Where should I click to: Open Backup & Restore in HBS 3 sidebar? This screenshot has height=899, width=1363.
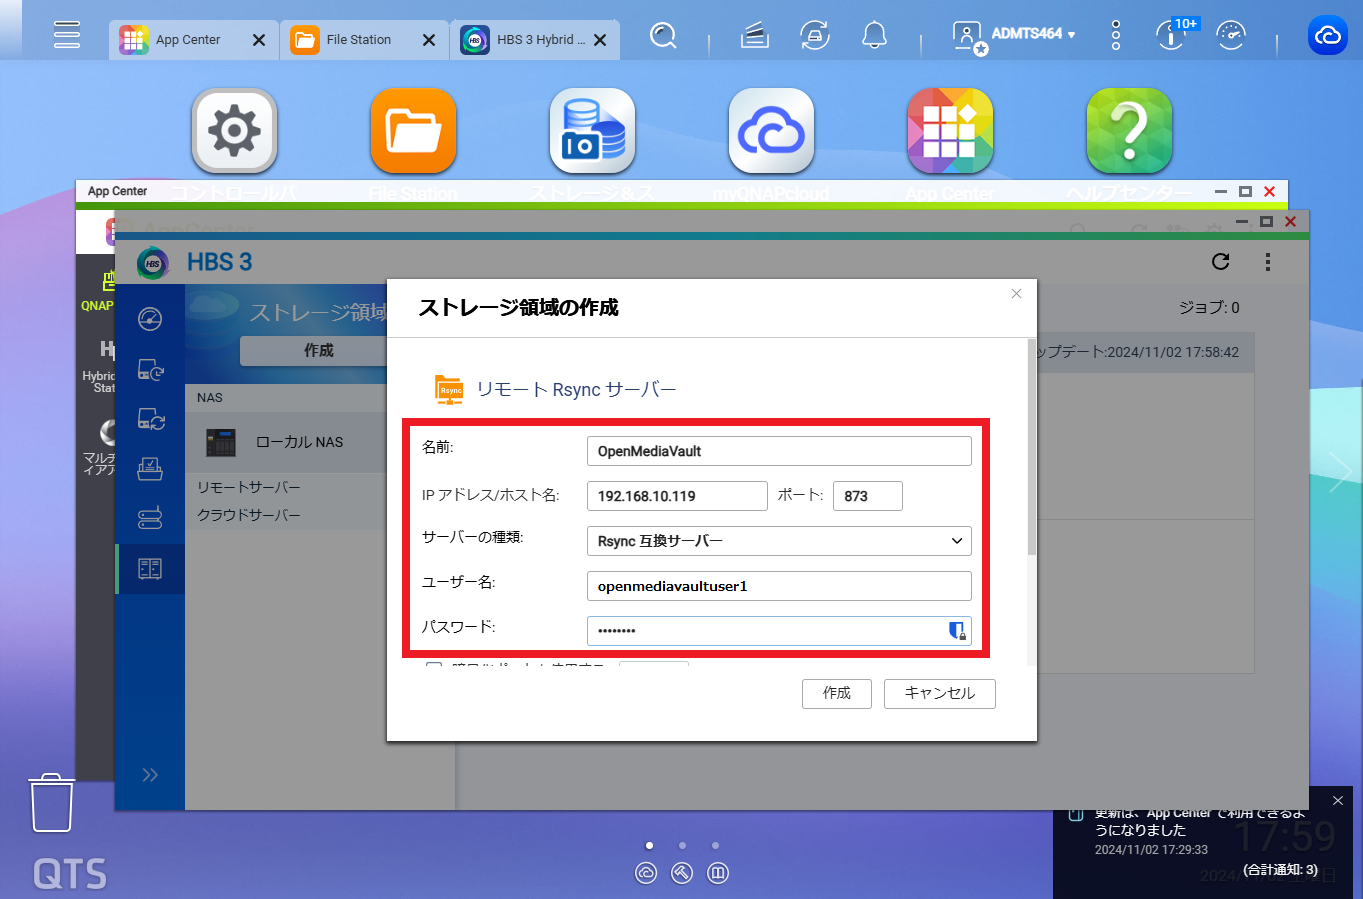click(150, 369)
